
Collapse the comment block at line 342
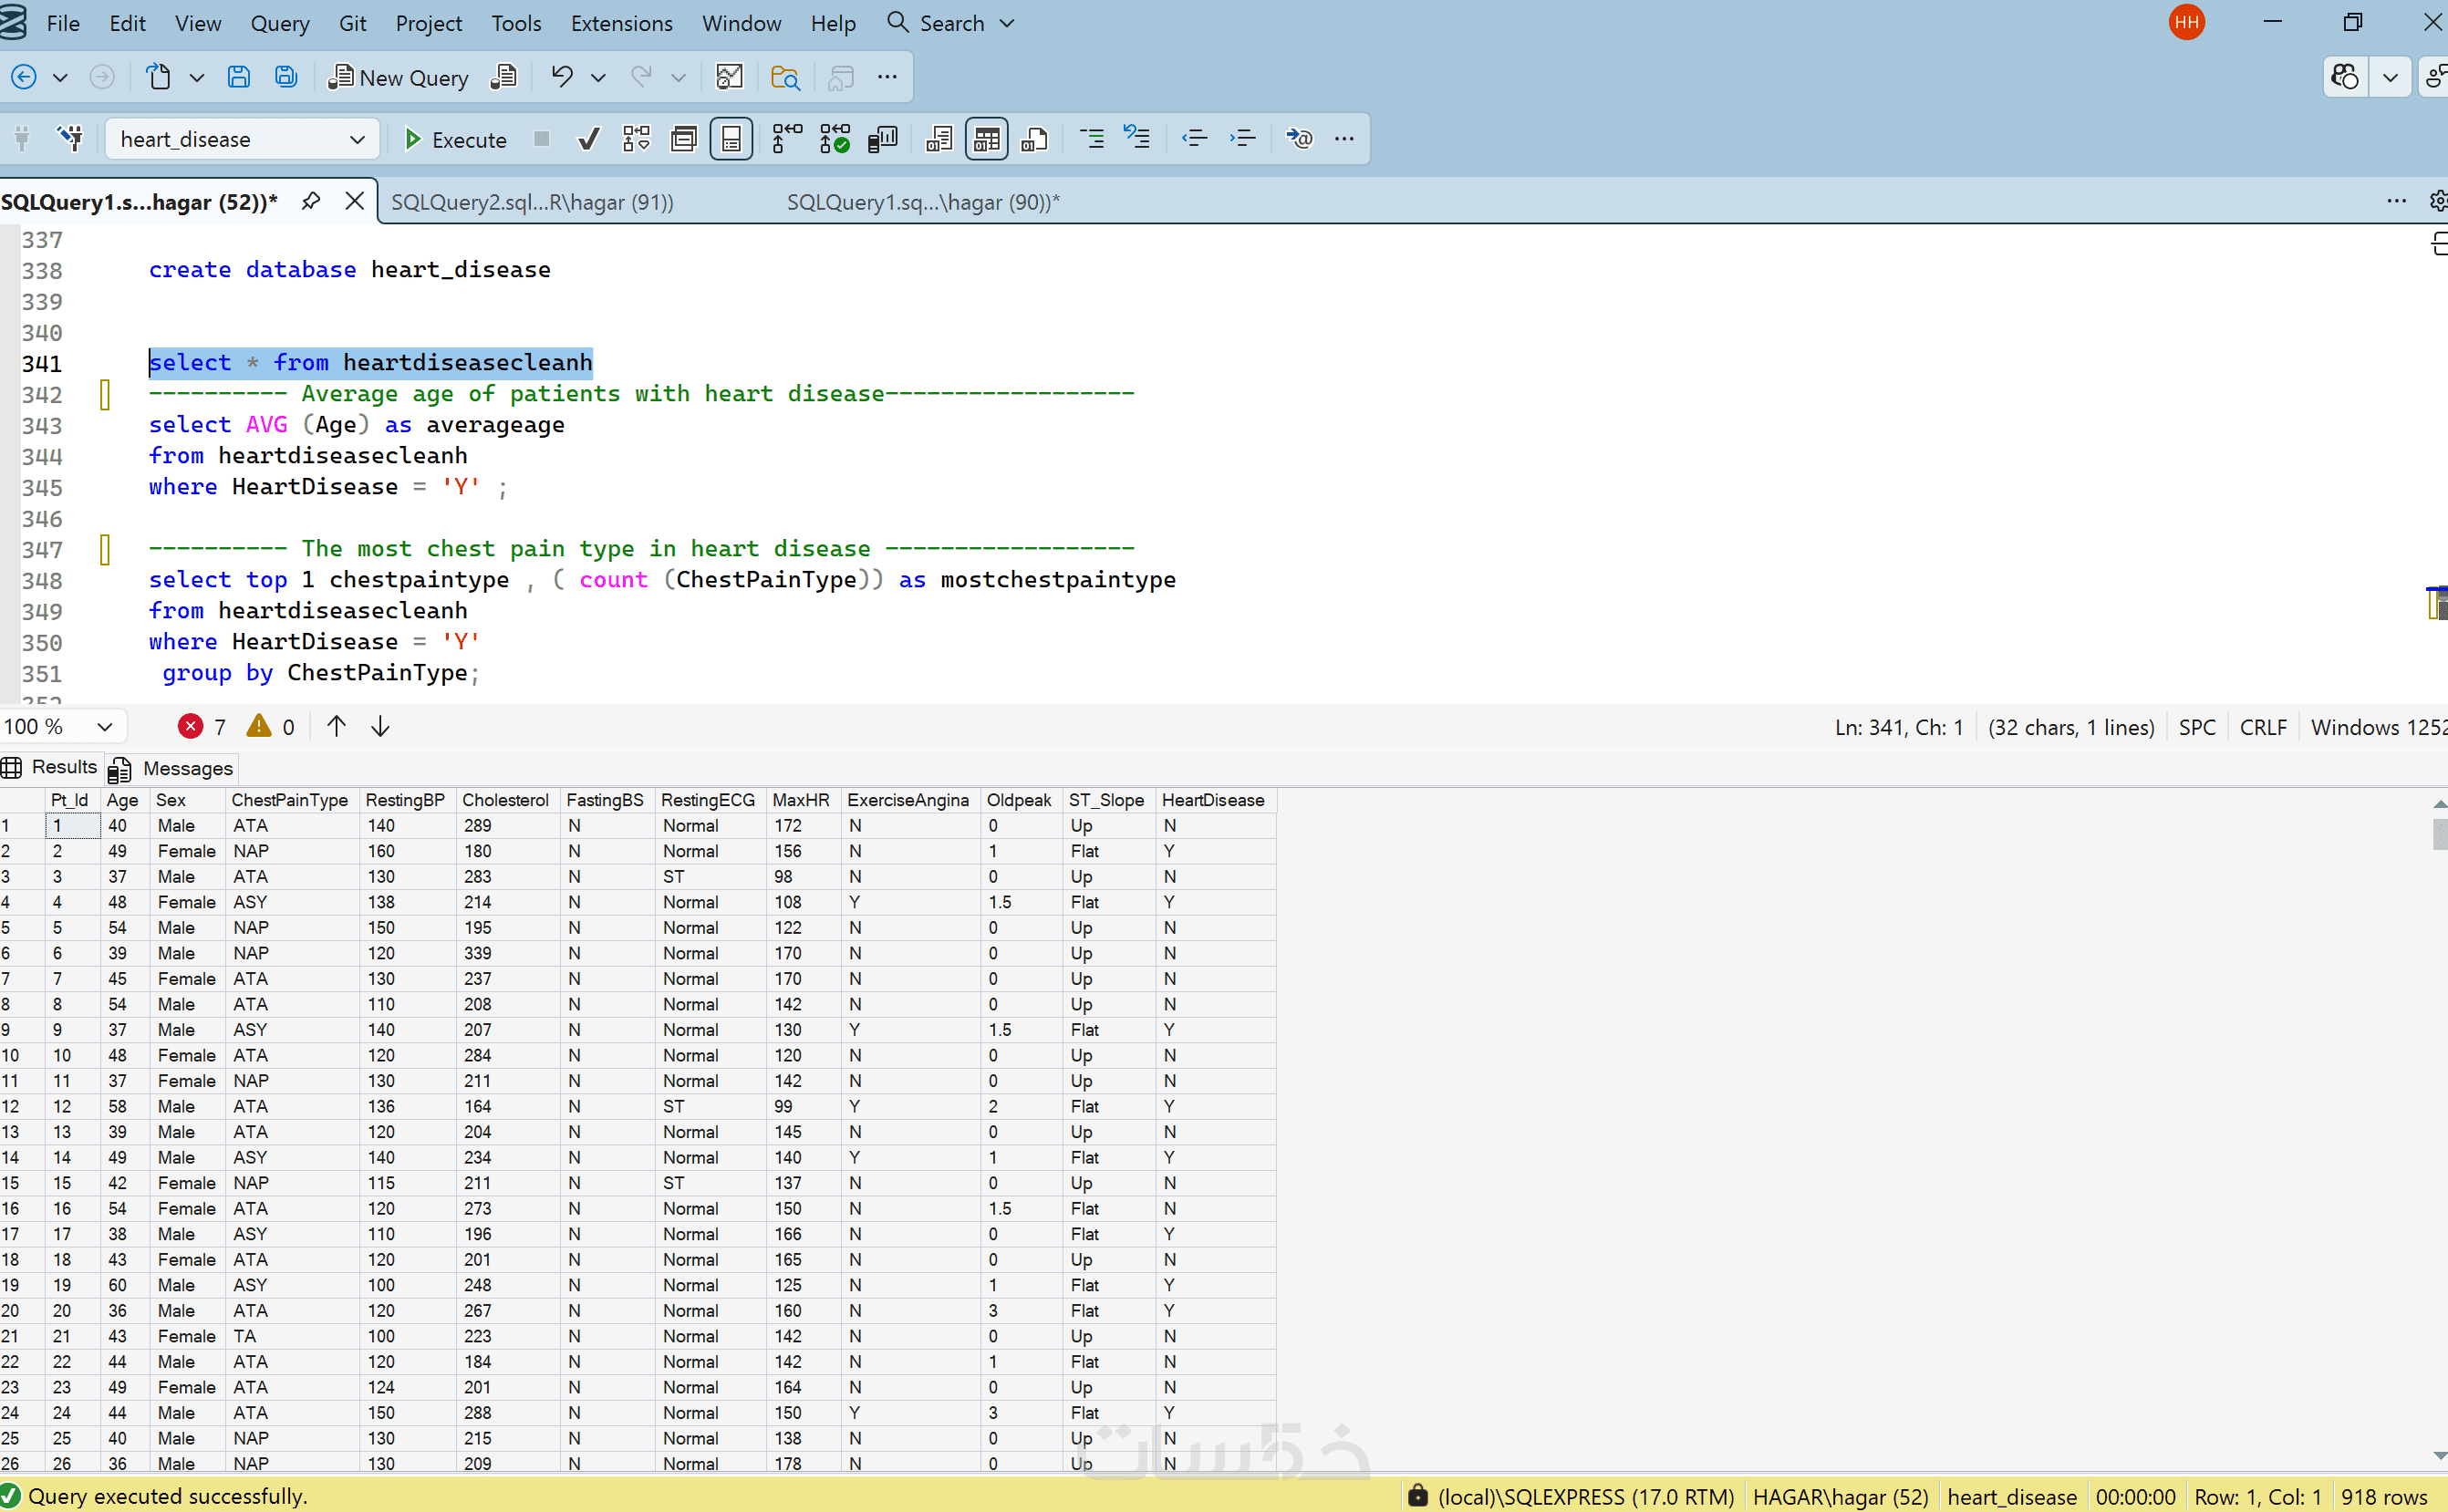point(105,394)
